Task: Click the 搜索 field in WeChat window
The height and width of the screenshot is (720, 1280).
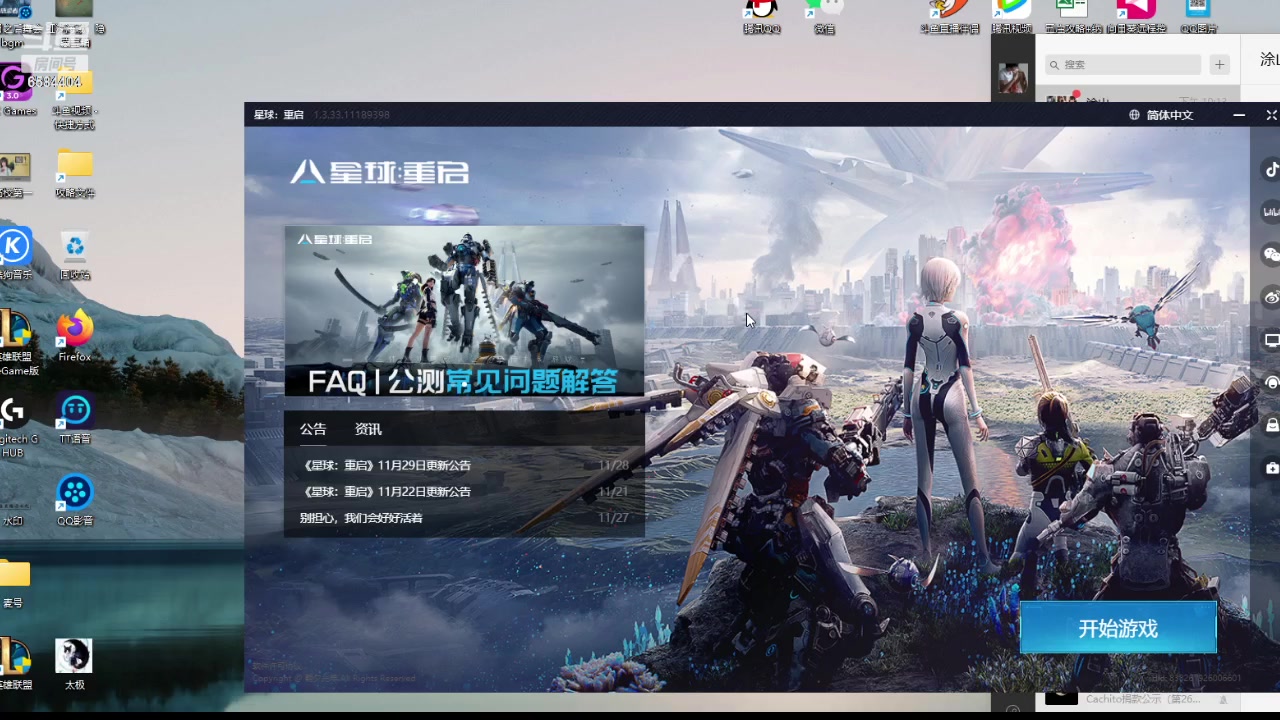Action: (1123, 64)
